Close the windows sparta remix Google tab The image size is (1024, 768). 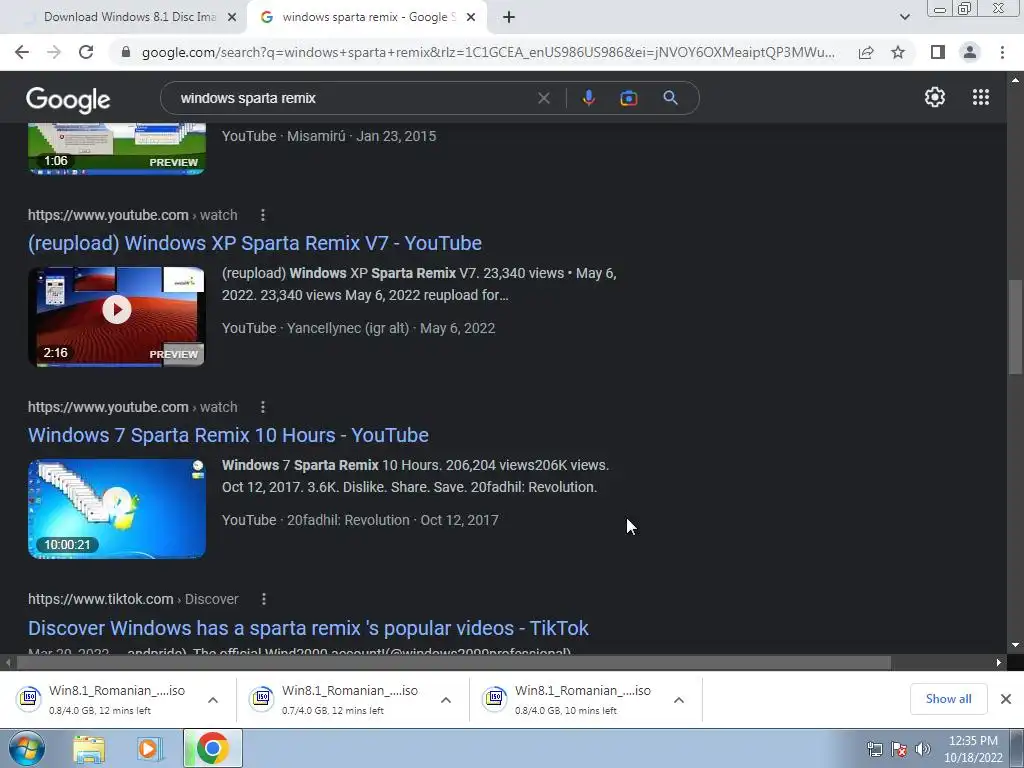coord(471,18)
